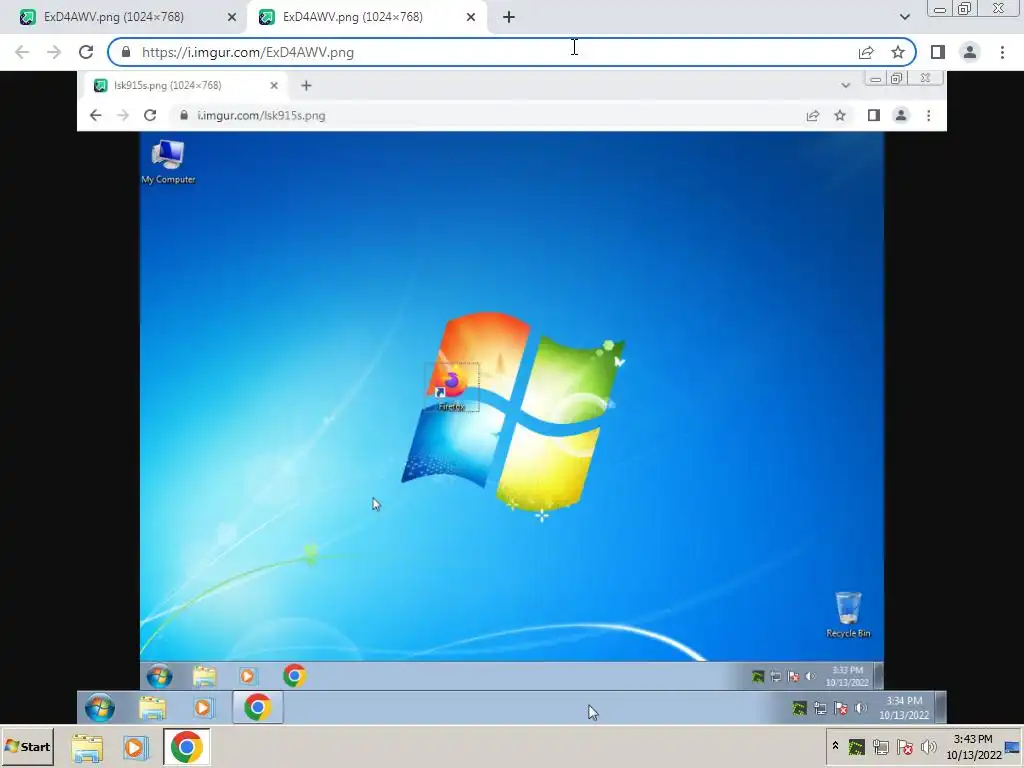Image resolution: width=1024 pixels, height=768 pixels.
Task: Click Chrome button in middle pictured taskbar
Action: pyautogui.click(x=258, y=708)
